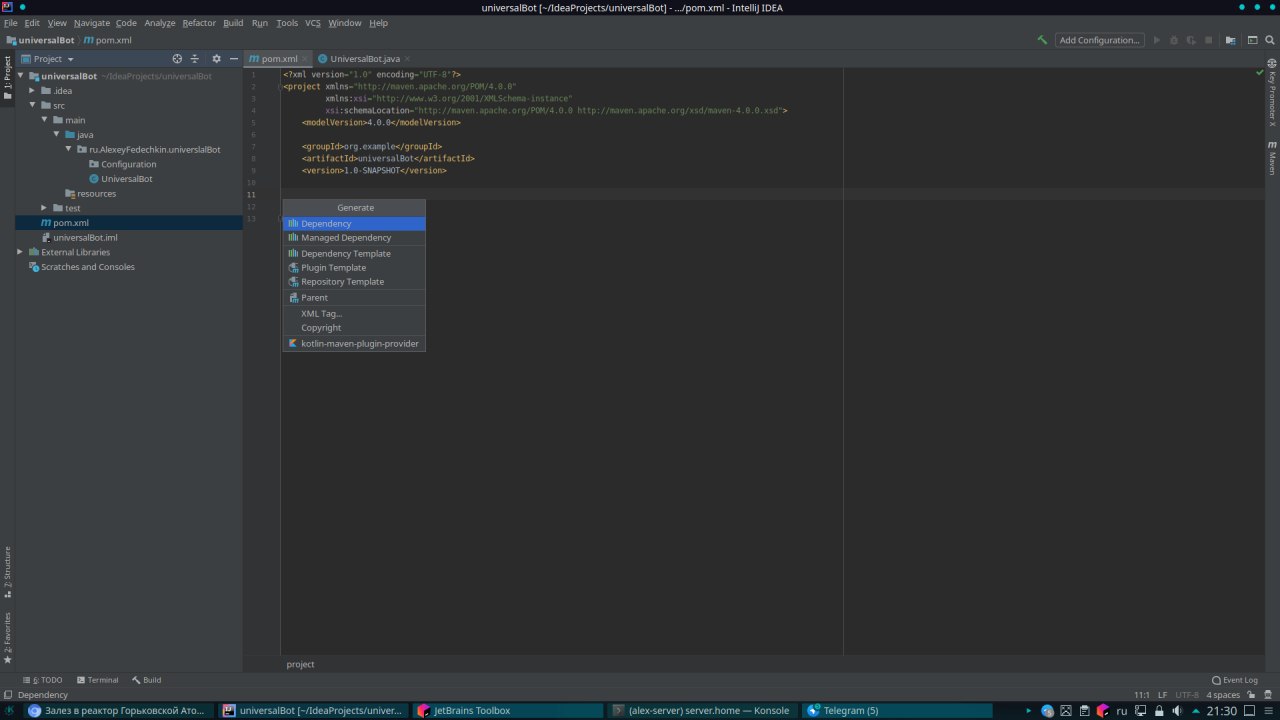Select Parent in Generate popup

coord(354,298)
